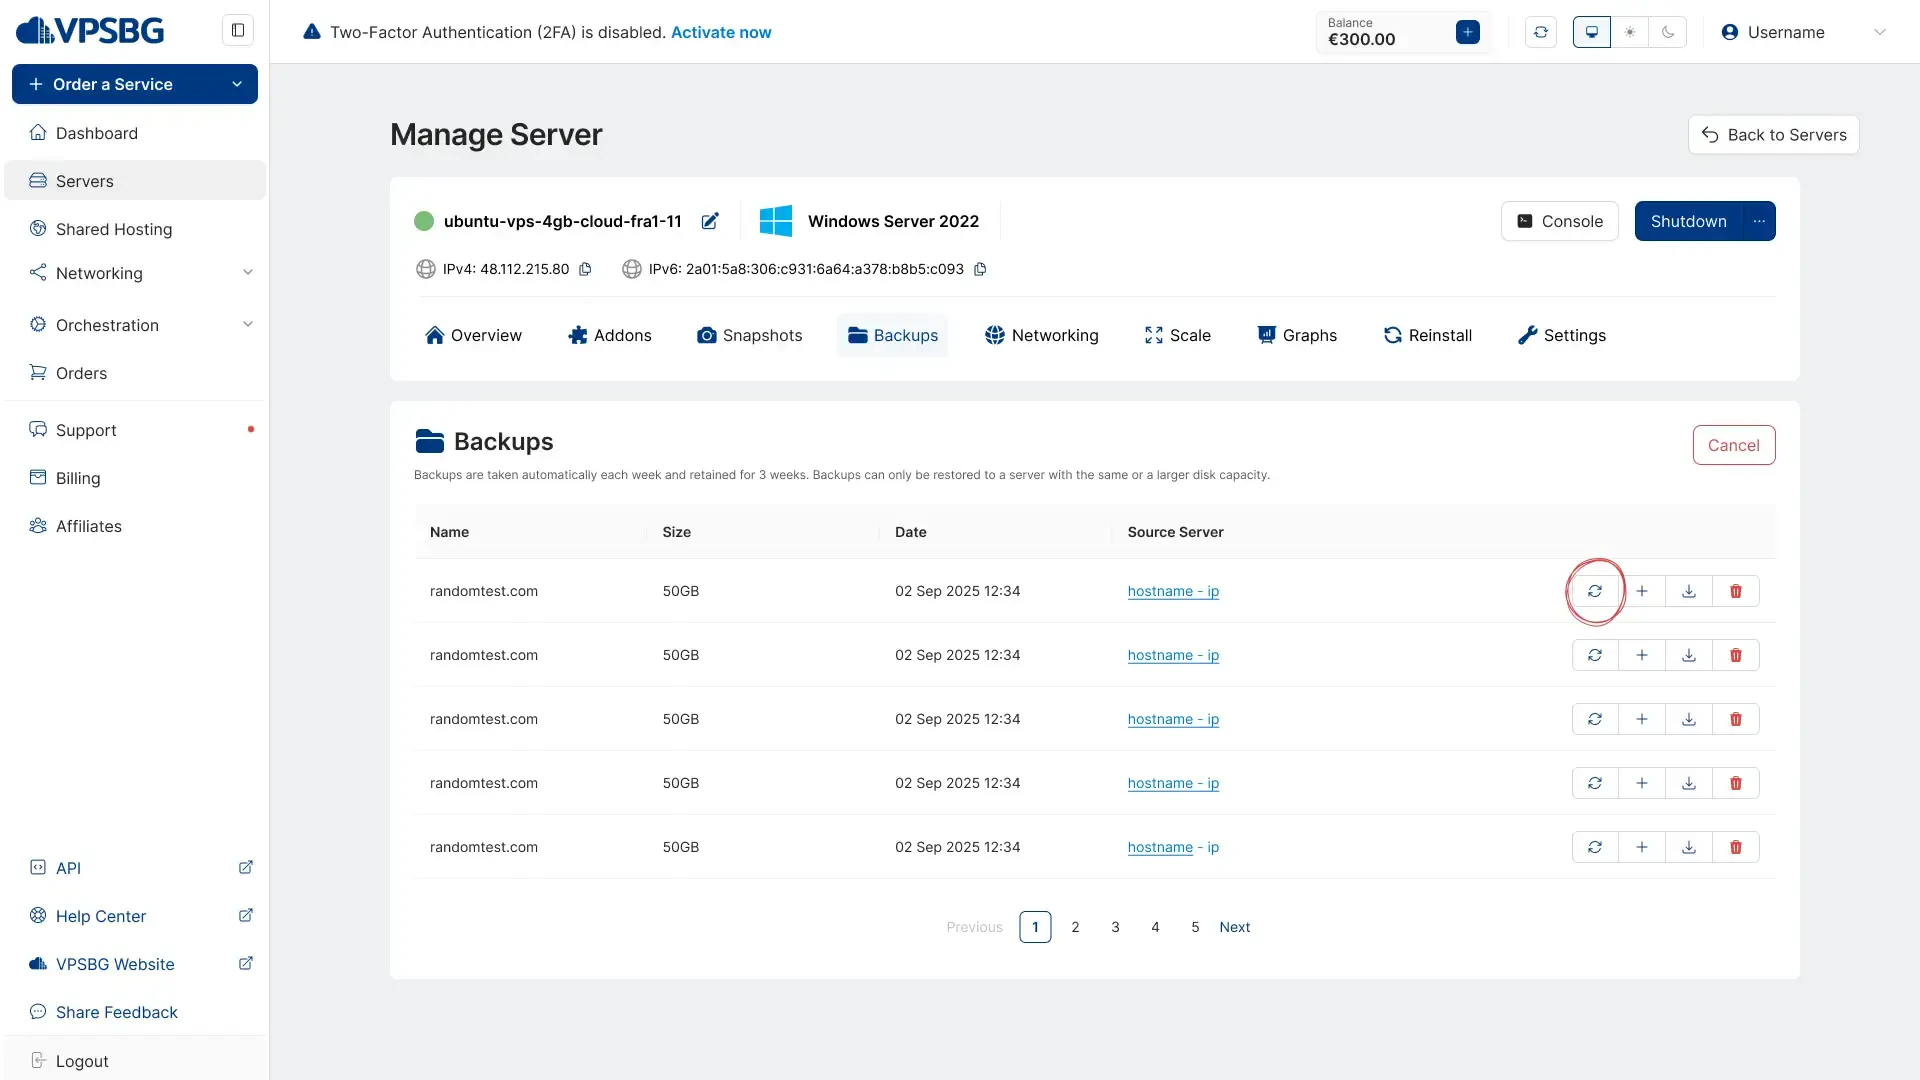Screen dimensions: 1920x1080
Task: Click the Cancel button in Backups
Action: pos(1733,445)
